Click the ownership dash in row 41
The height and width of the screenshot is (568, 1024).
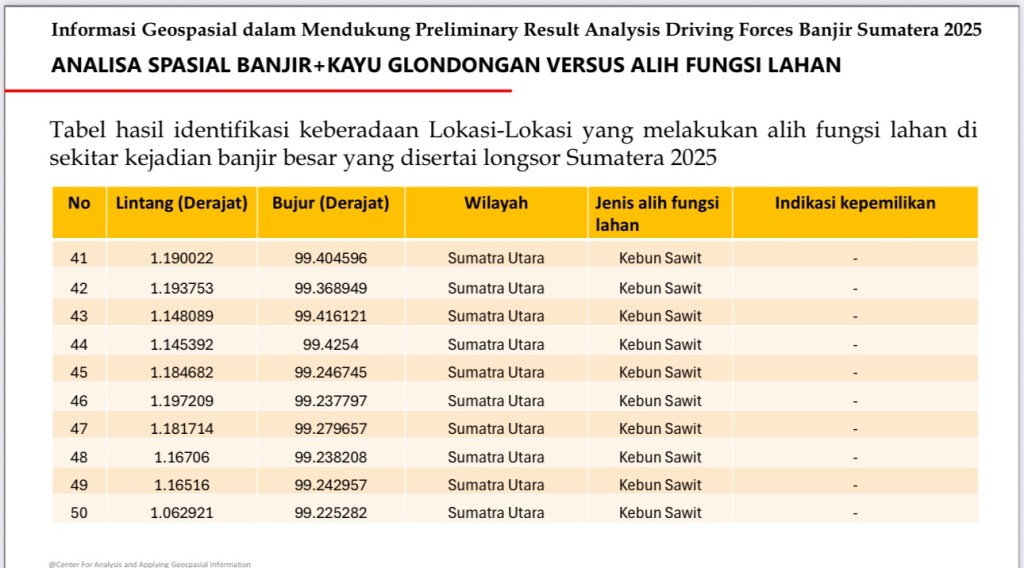coord(855,259)
